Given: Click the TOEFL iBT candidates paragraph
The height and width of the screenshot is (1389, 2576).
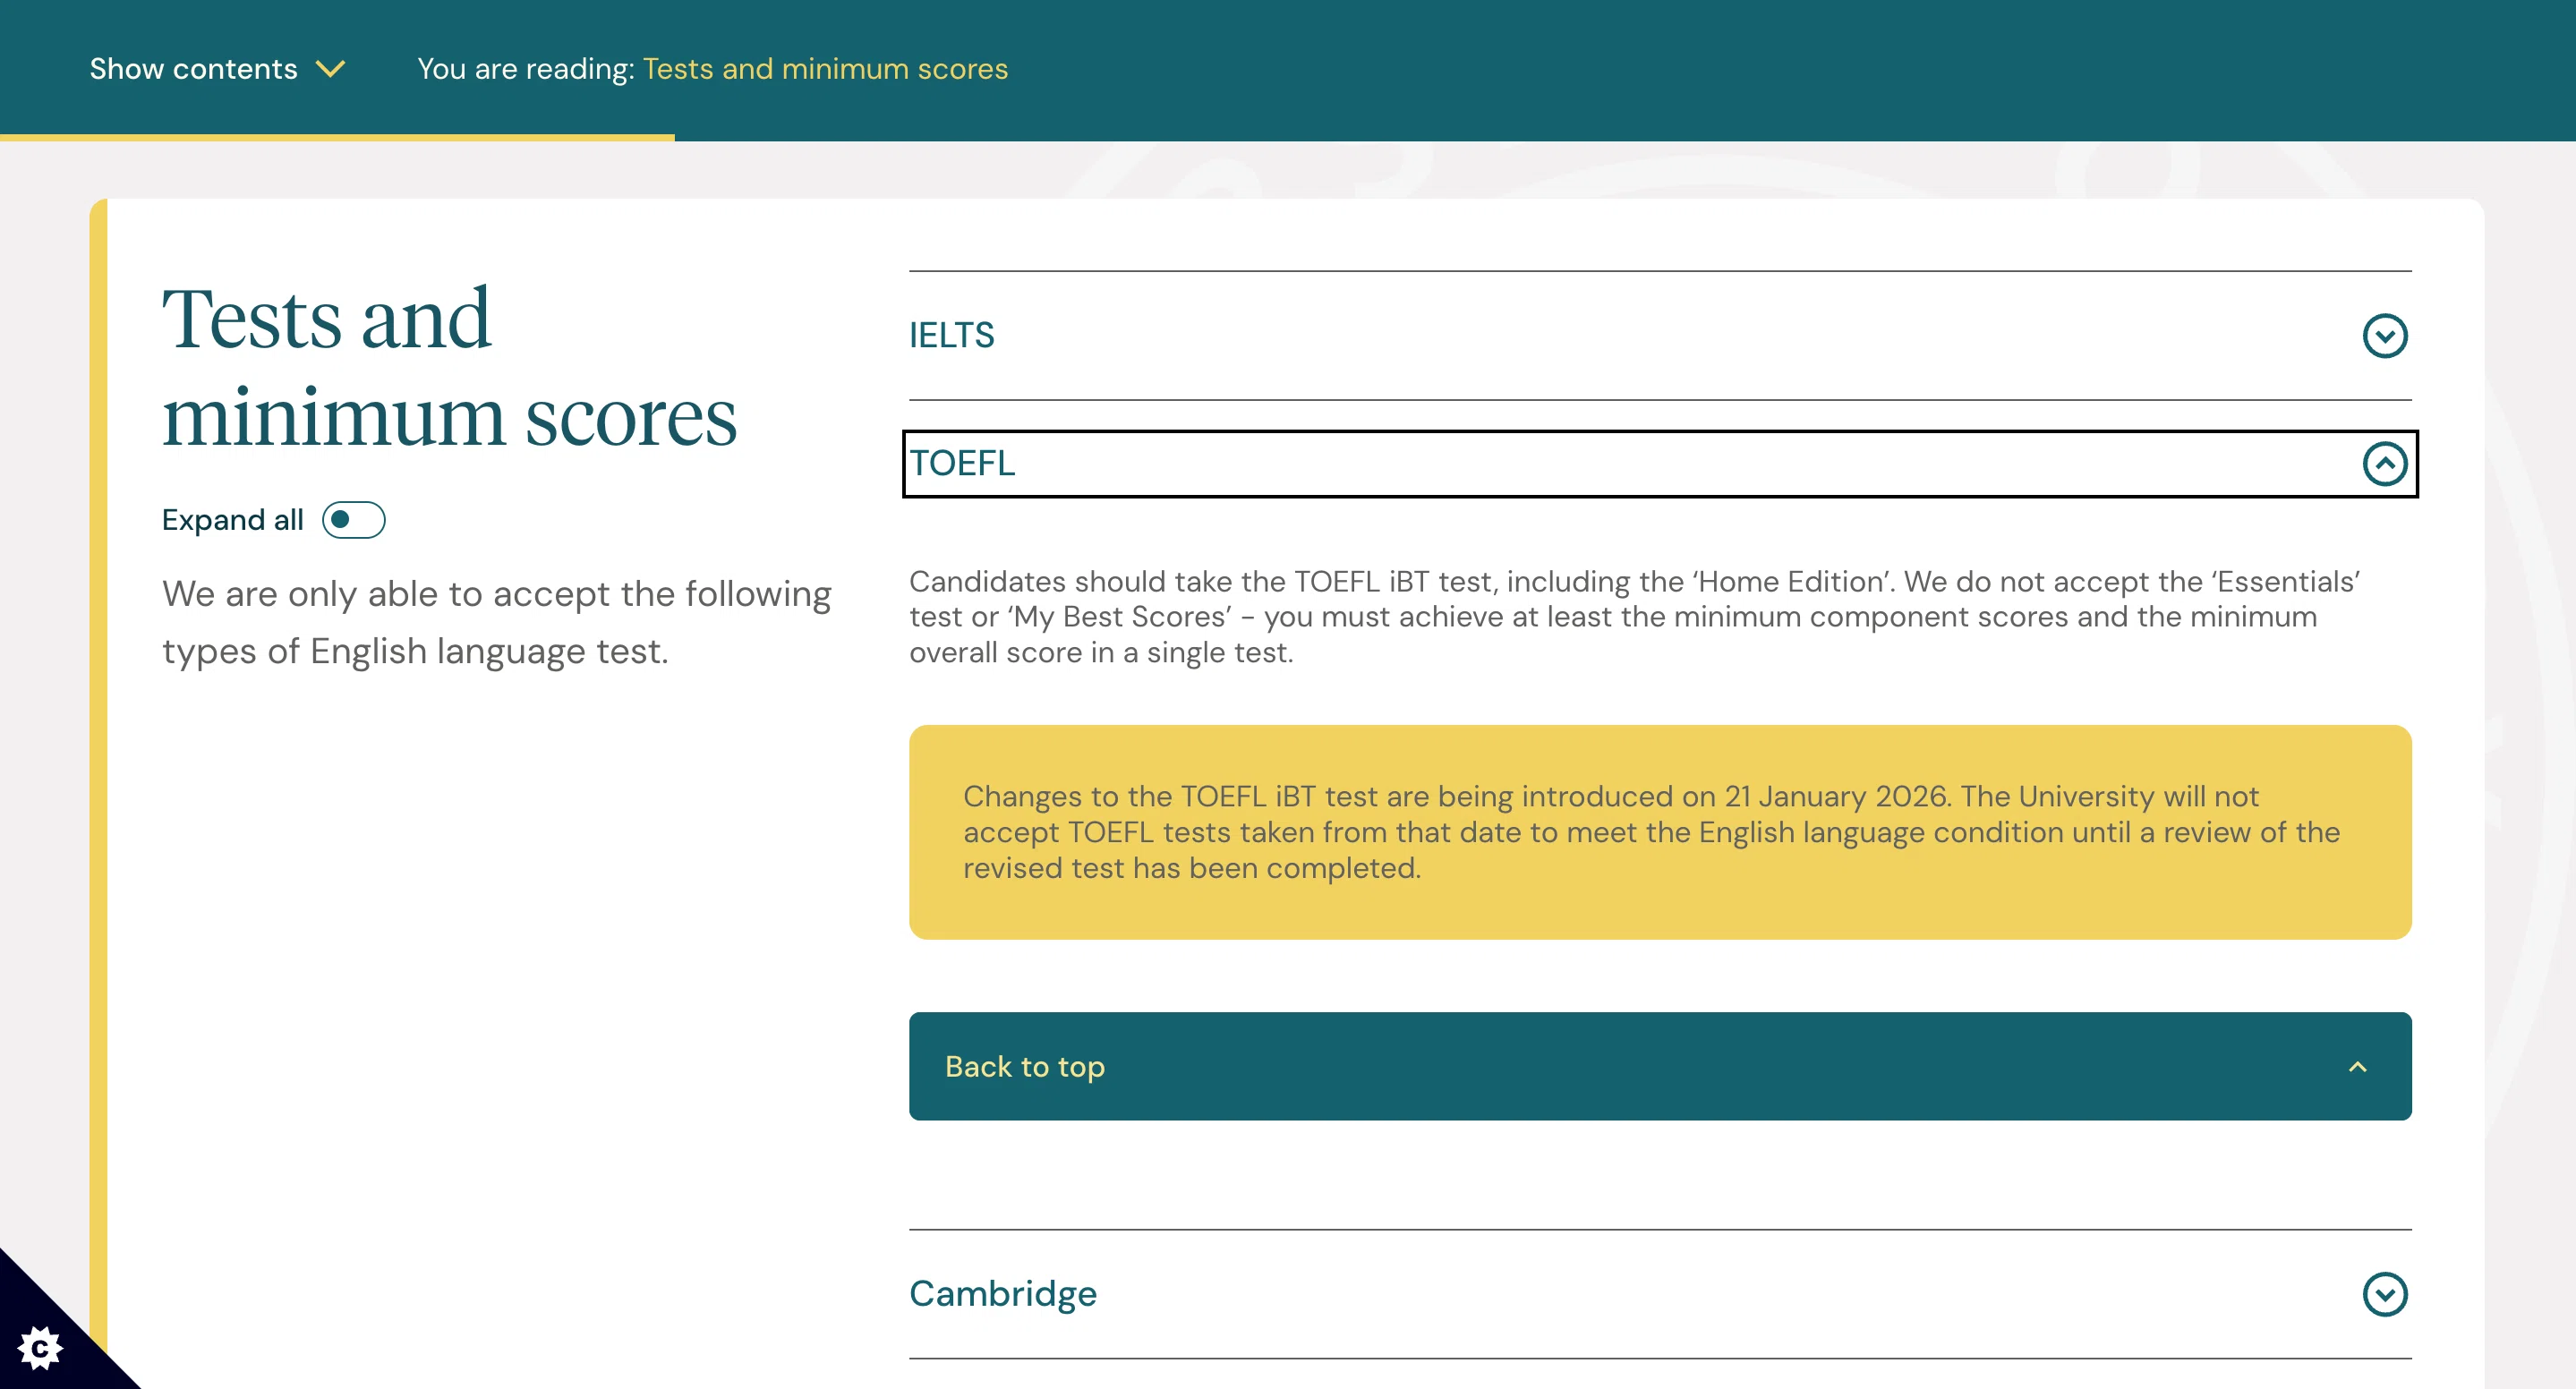Looking at the screenshot, I should click(x=1636, y=617).
